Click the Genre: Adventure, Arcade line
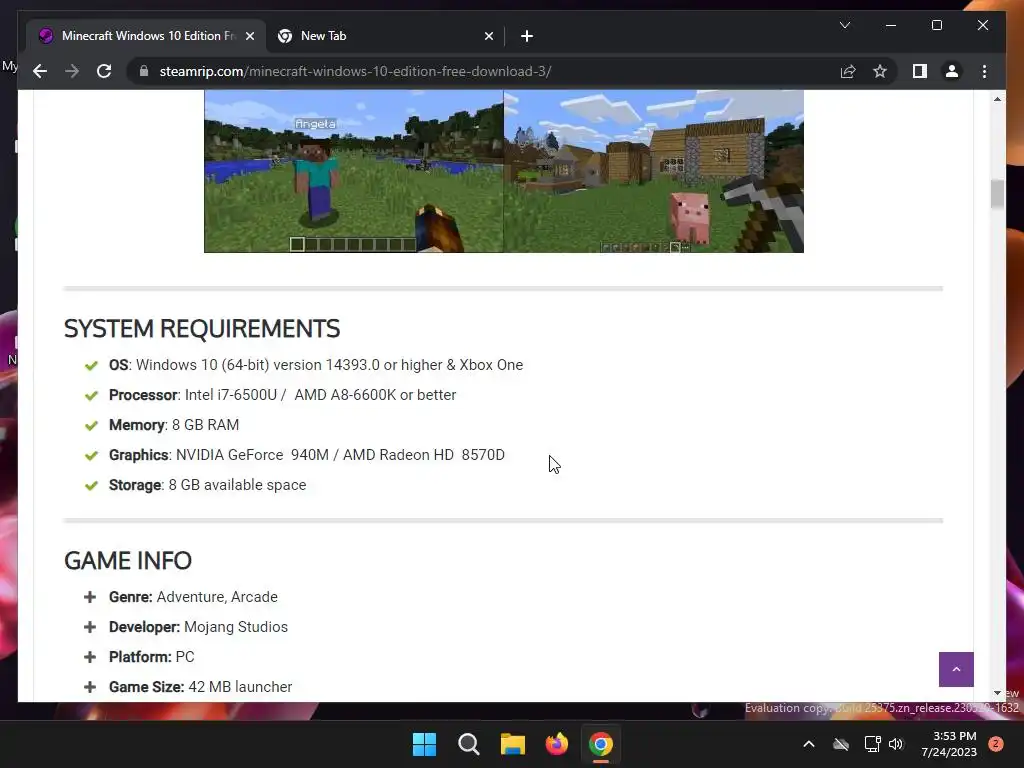Screen dimensions: 1024x768 tap(193, 597)
